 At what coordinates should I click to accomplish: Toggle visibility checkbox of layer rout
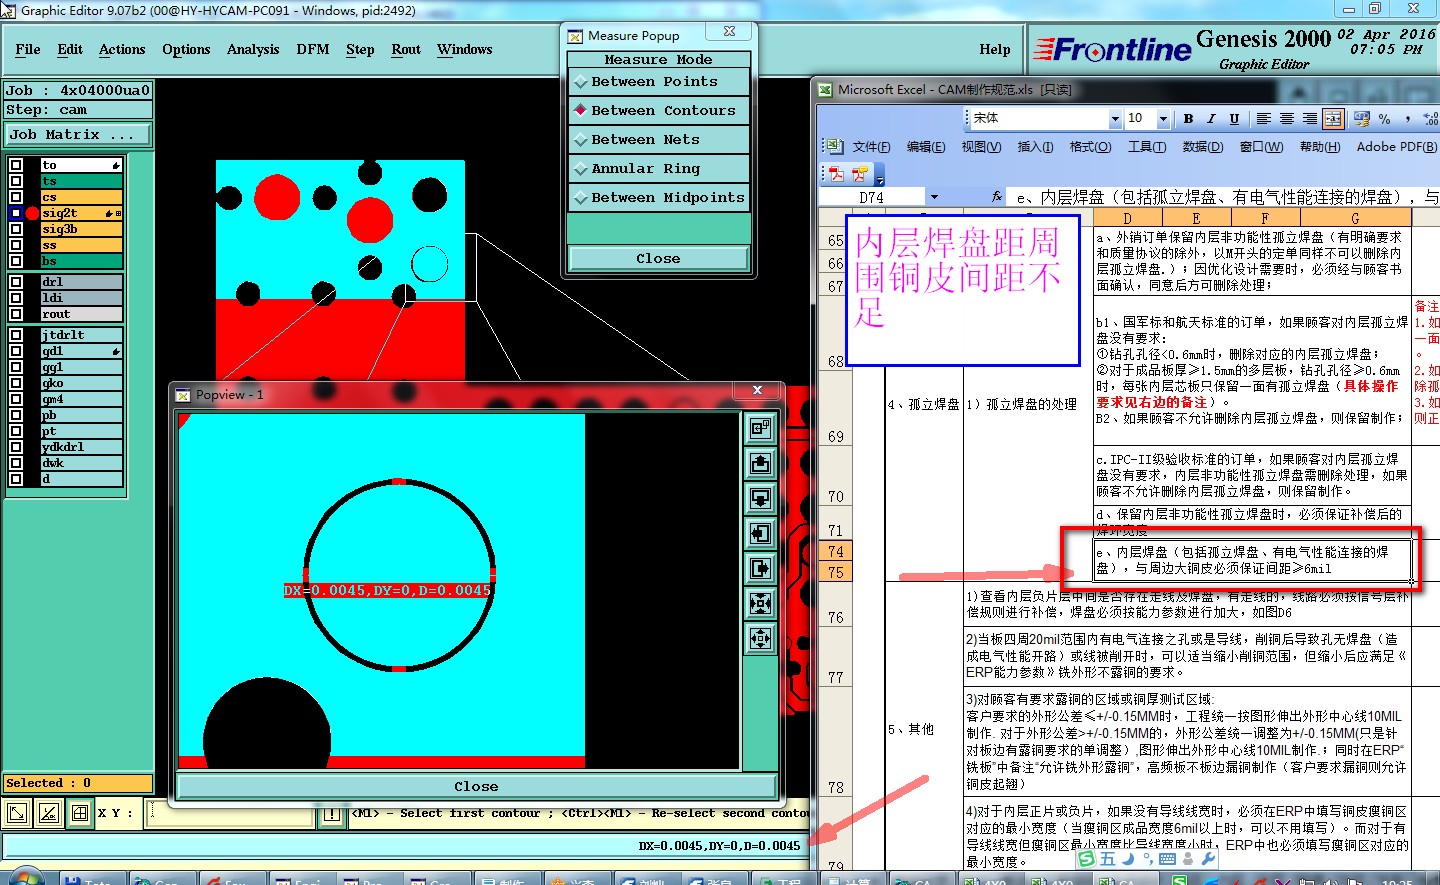(x=16, y=314)
